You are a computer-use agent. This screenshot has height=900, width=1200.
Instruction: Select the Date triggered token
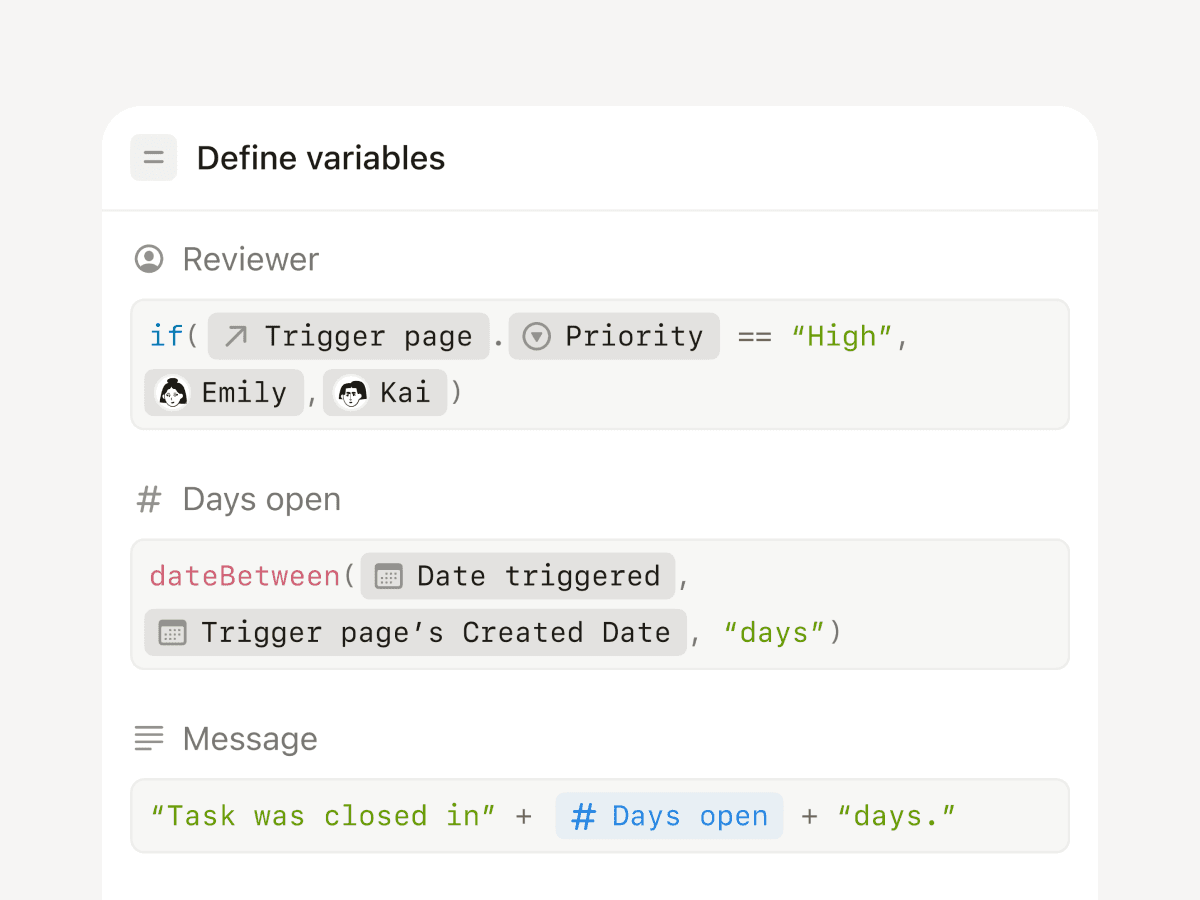tap(518, 577)
